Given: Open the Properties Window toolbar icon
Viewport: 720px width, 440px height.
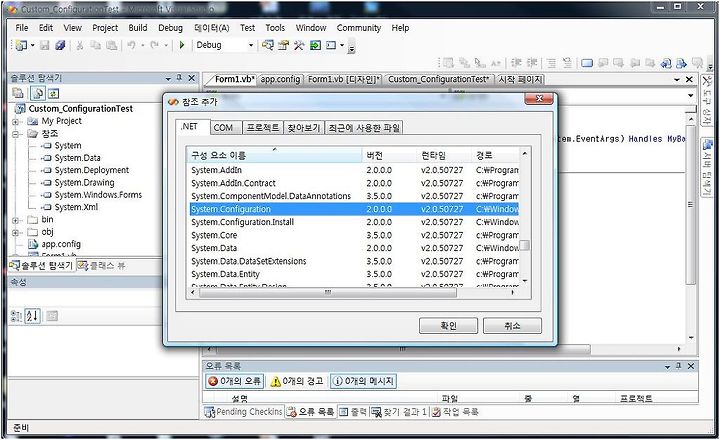Looking at the screenshot, I should coord(283,45).
